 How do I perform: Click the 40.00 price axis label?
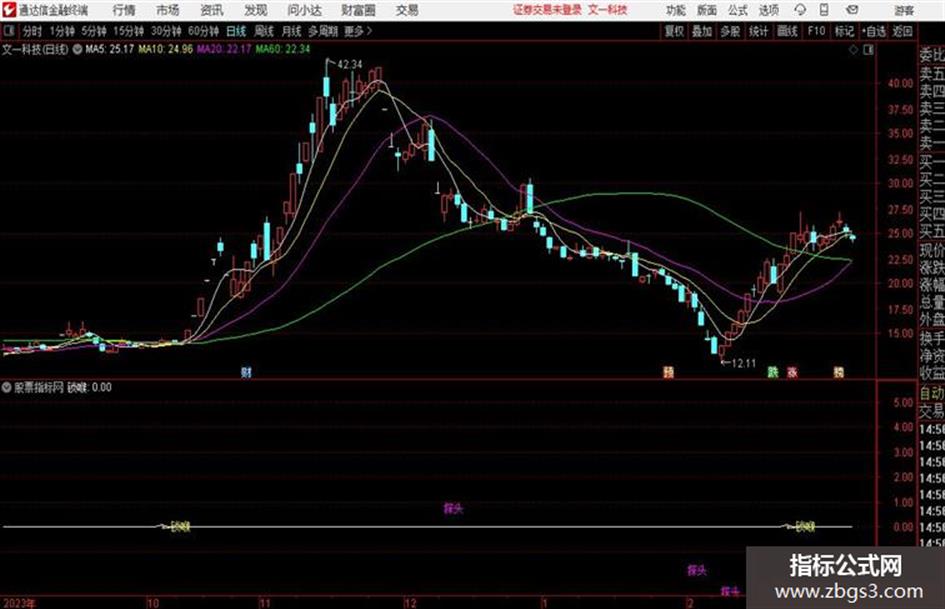[900, 83]
